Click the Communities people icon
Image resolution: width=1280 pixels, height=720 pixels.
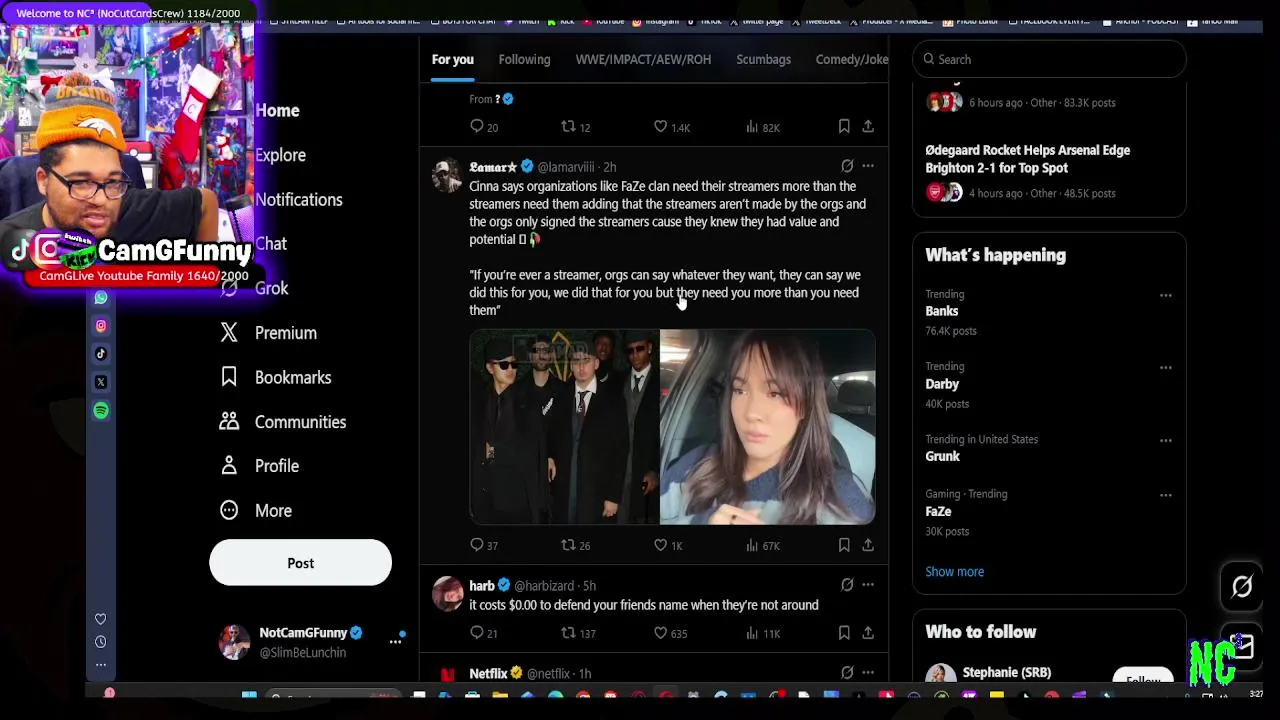coord(229,422)
